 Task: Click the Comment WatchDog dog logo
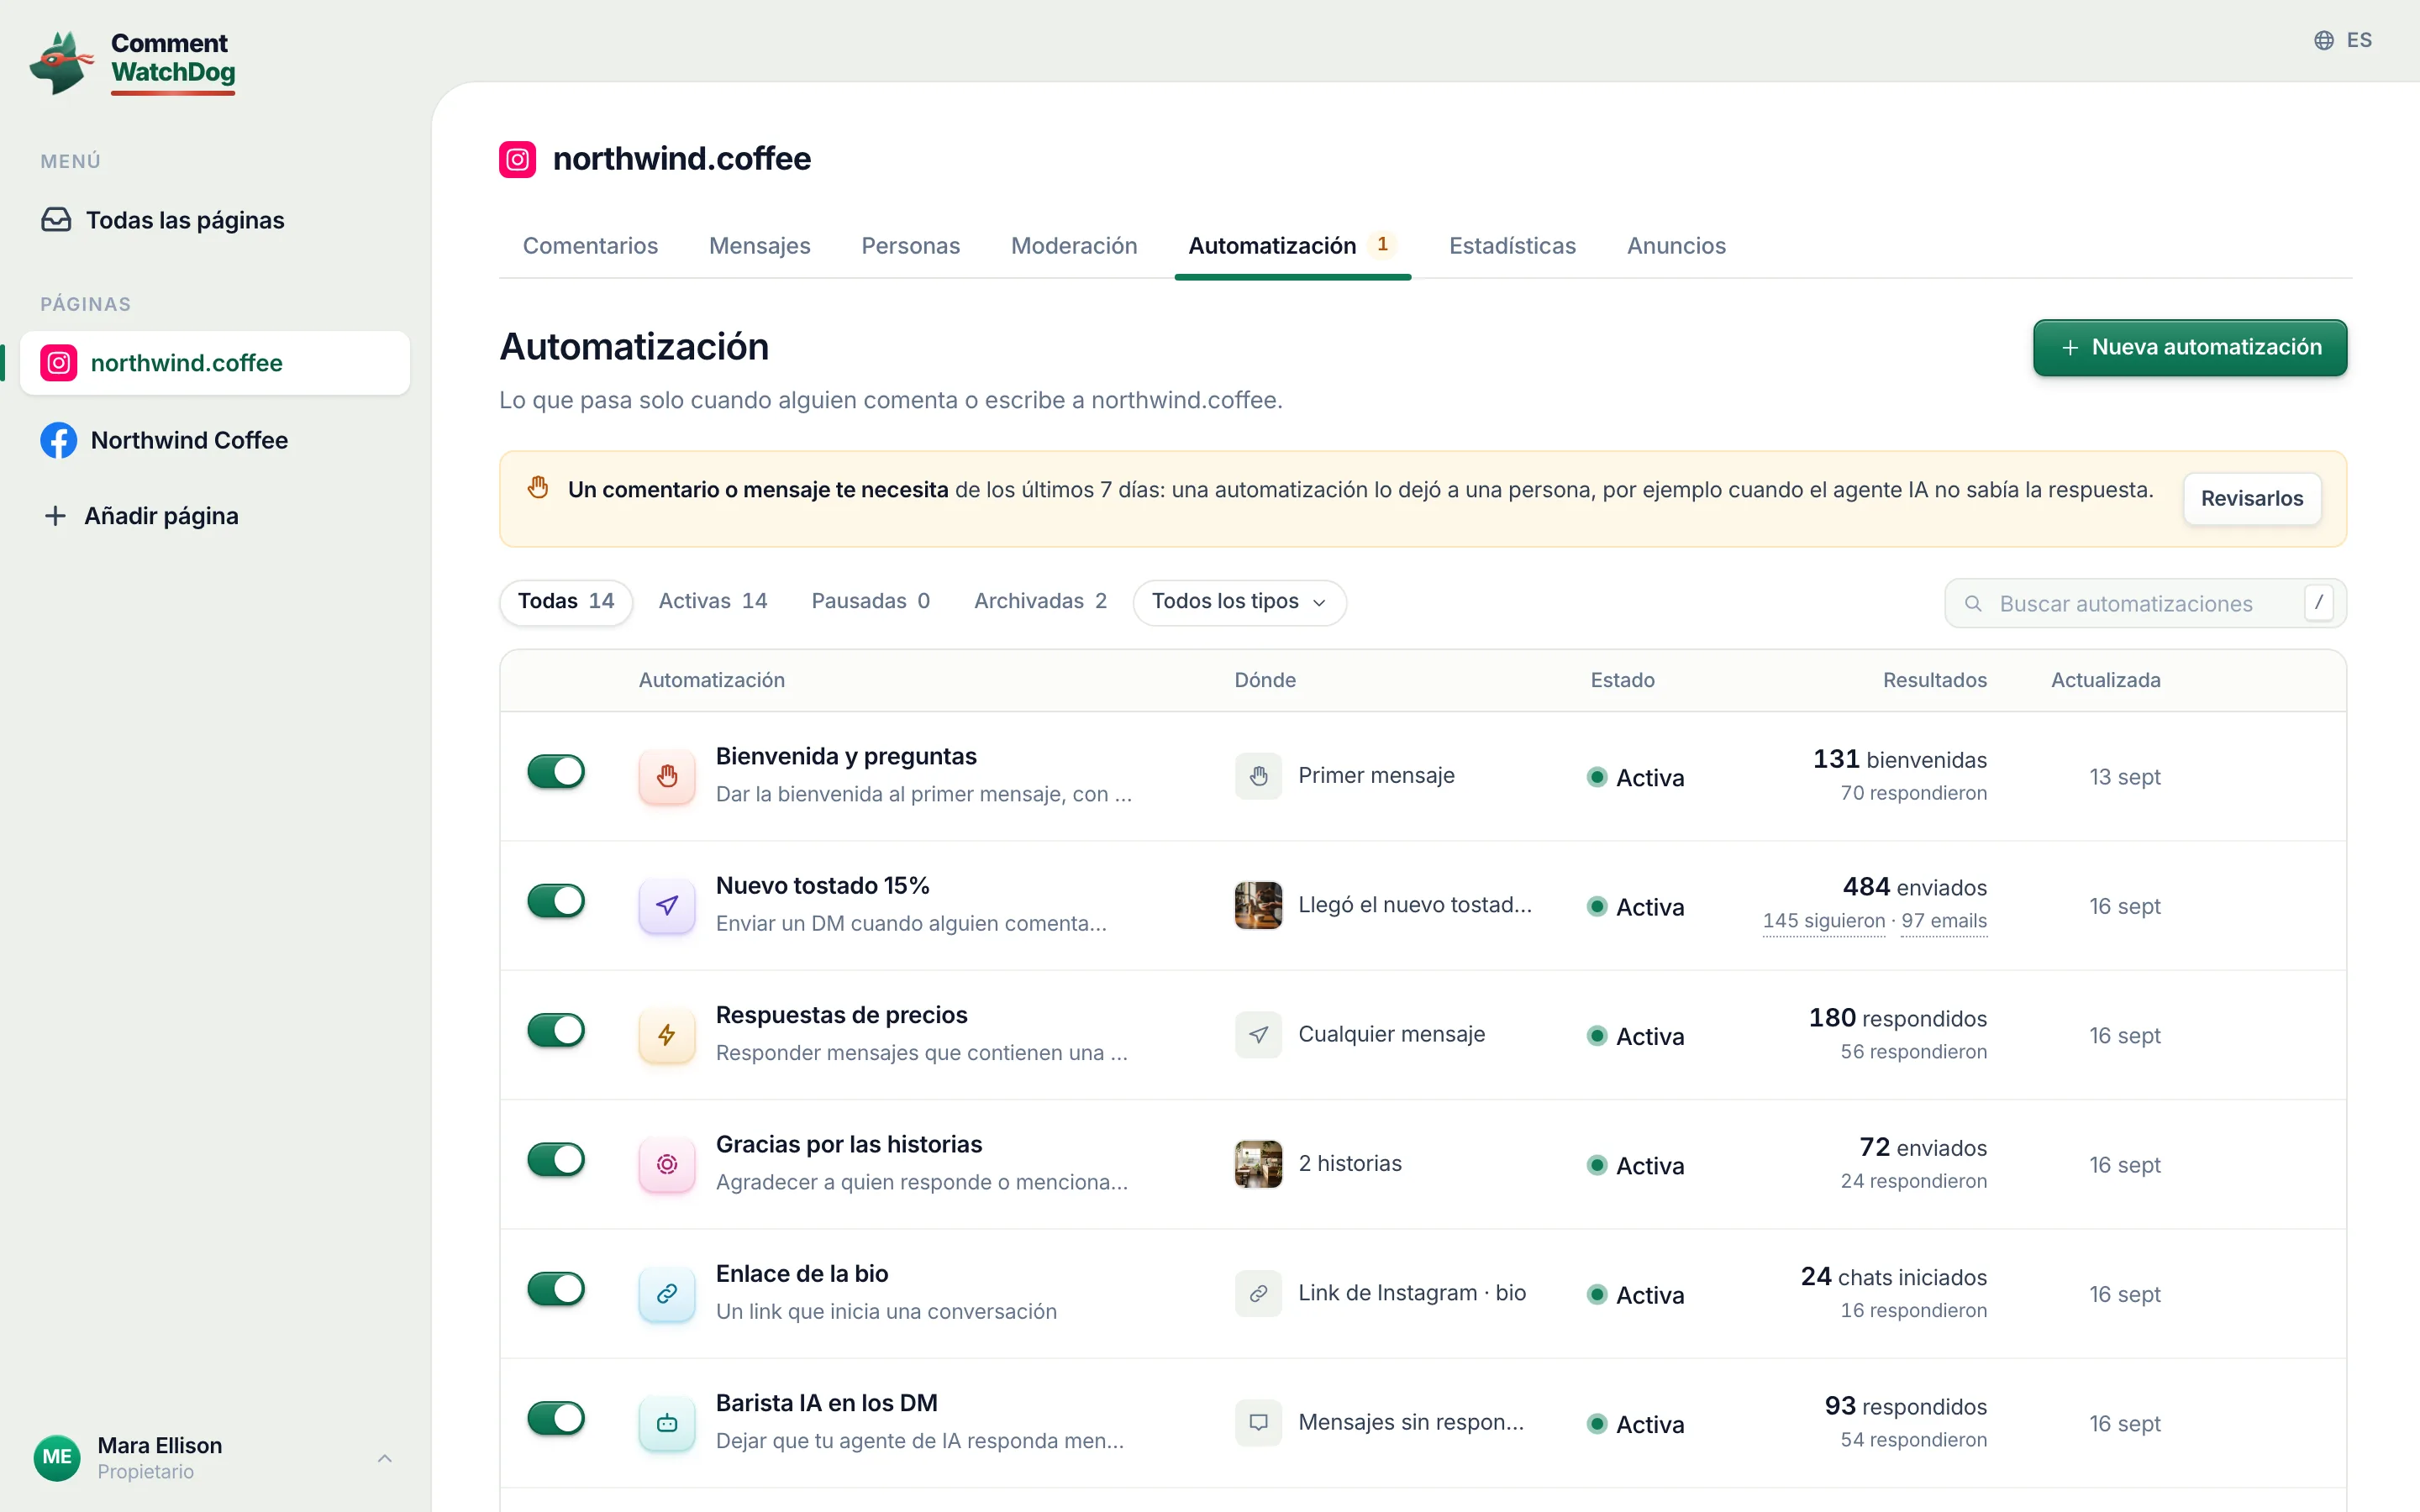click(x=62, y=62)
